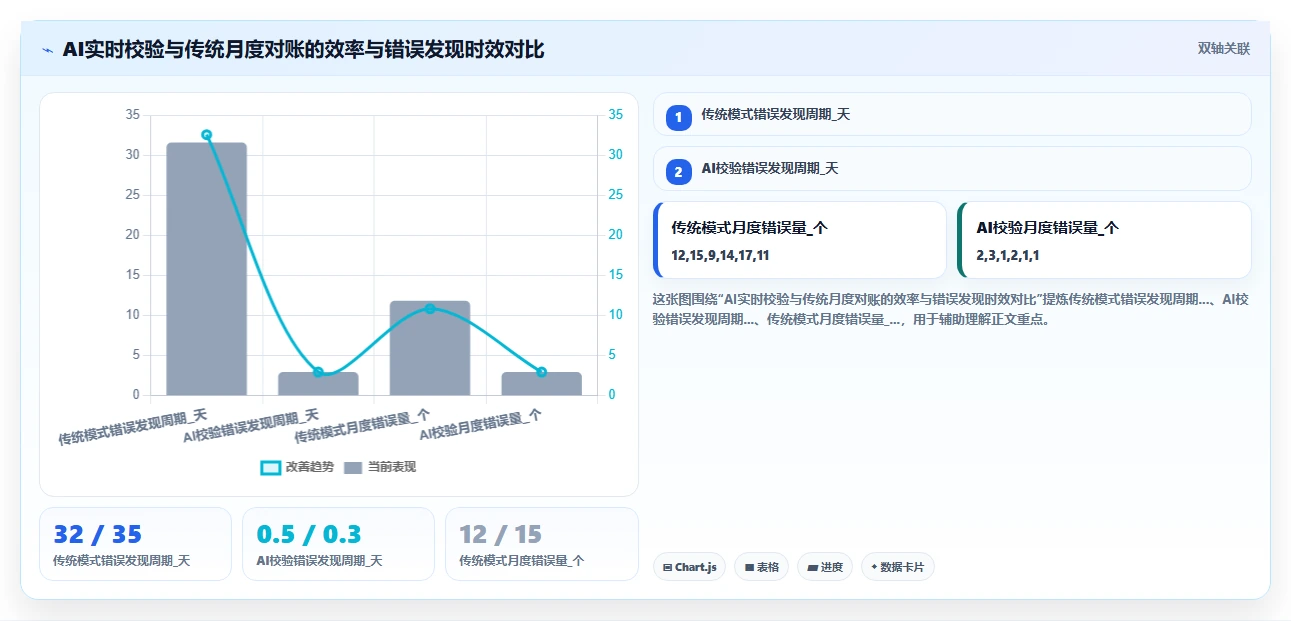Click the 当前表现 legend gray swatch
This screenshot has height=621, width=1291.
(x=353, y=467)
